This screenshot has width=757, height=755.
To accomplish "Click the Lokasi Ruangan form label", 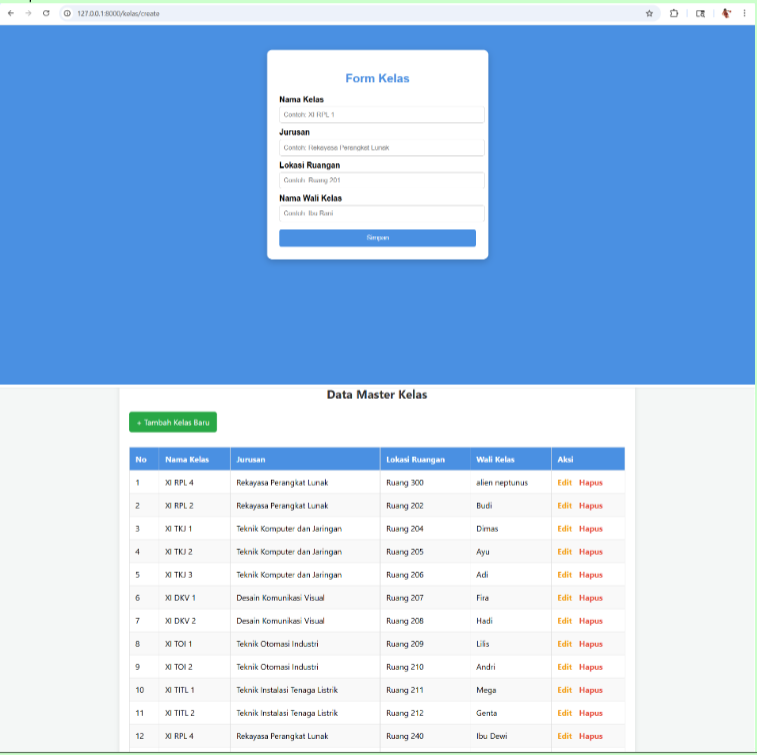I will click(x=309, y=165).
